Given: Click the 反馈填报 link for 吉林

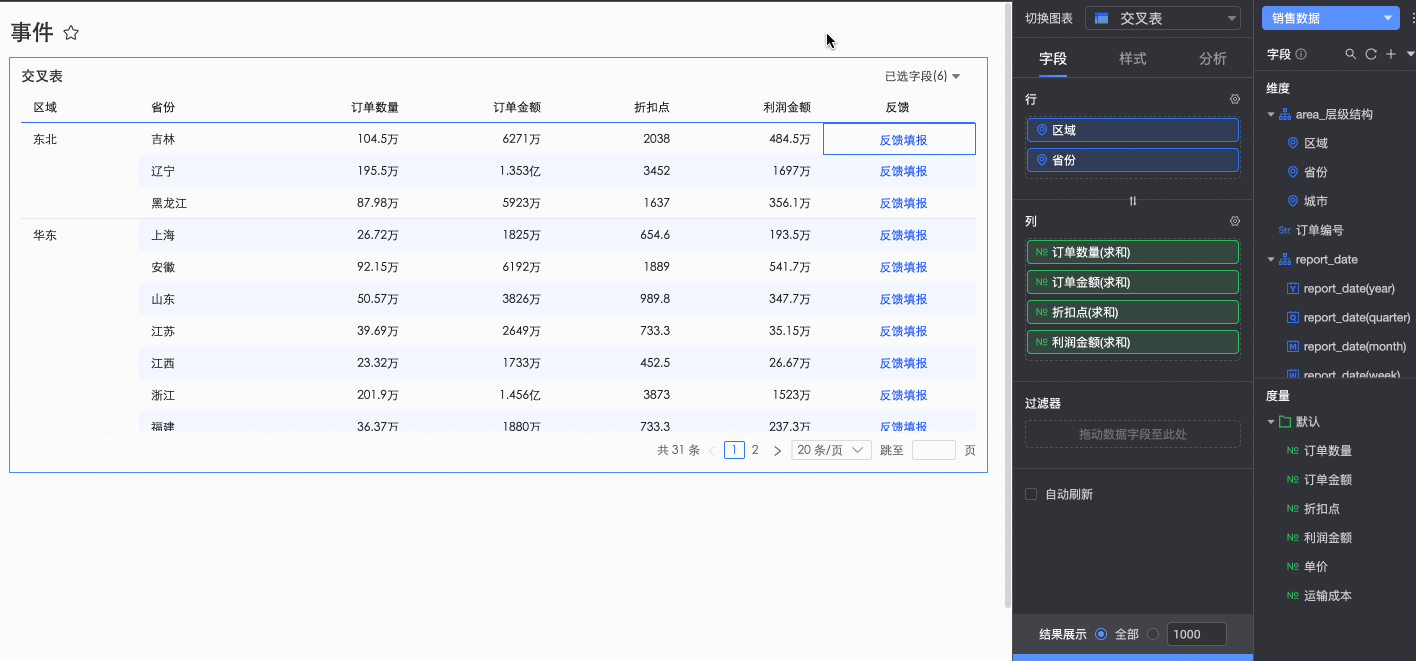Looking at the screenshot, I should [x=902, y=140].
